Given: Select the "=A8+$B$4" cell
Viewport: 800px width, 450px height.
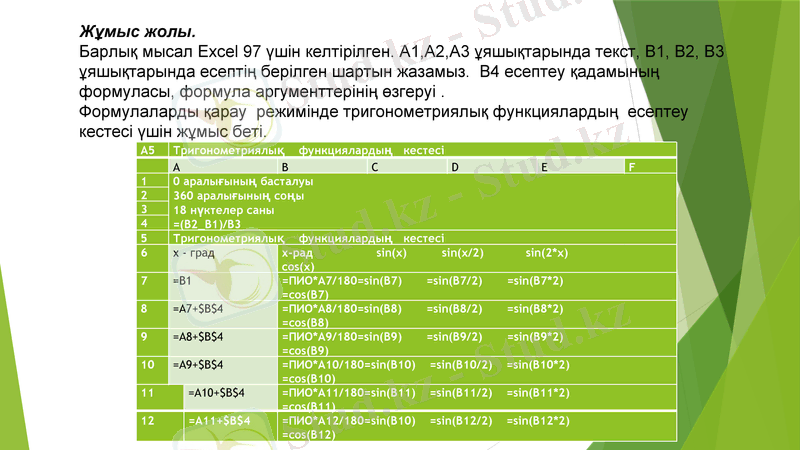Looking at the screenshot, I should click(x=197, y=337).
